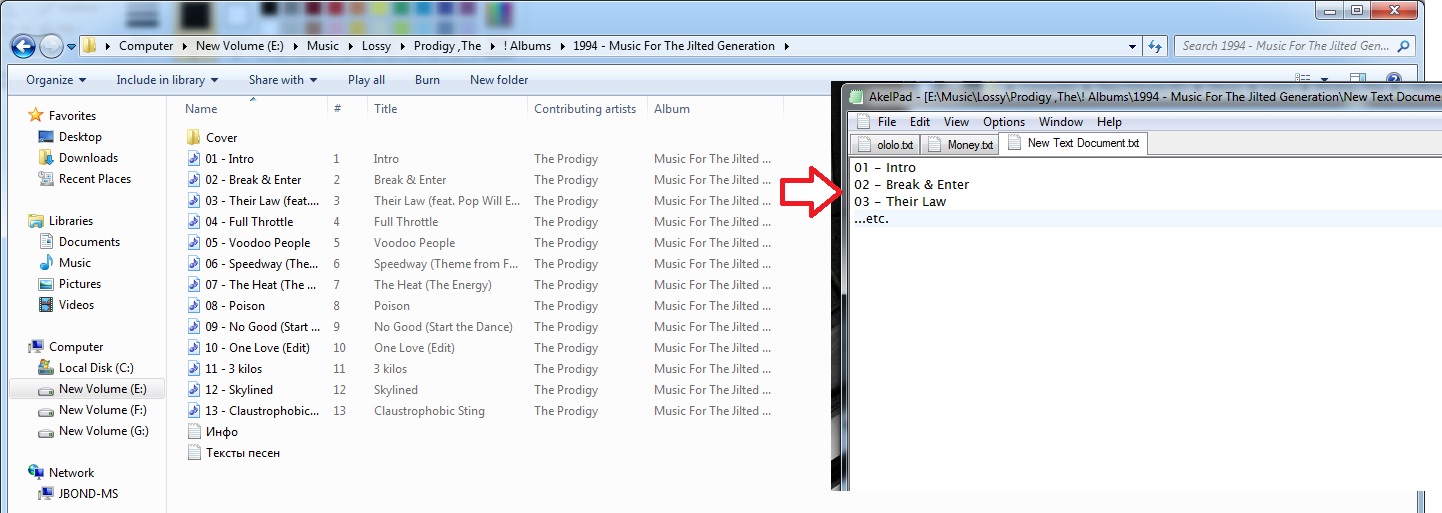Select the audio file icon for 01 - Intro

(194, 159)
